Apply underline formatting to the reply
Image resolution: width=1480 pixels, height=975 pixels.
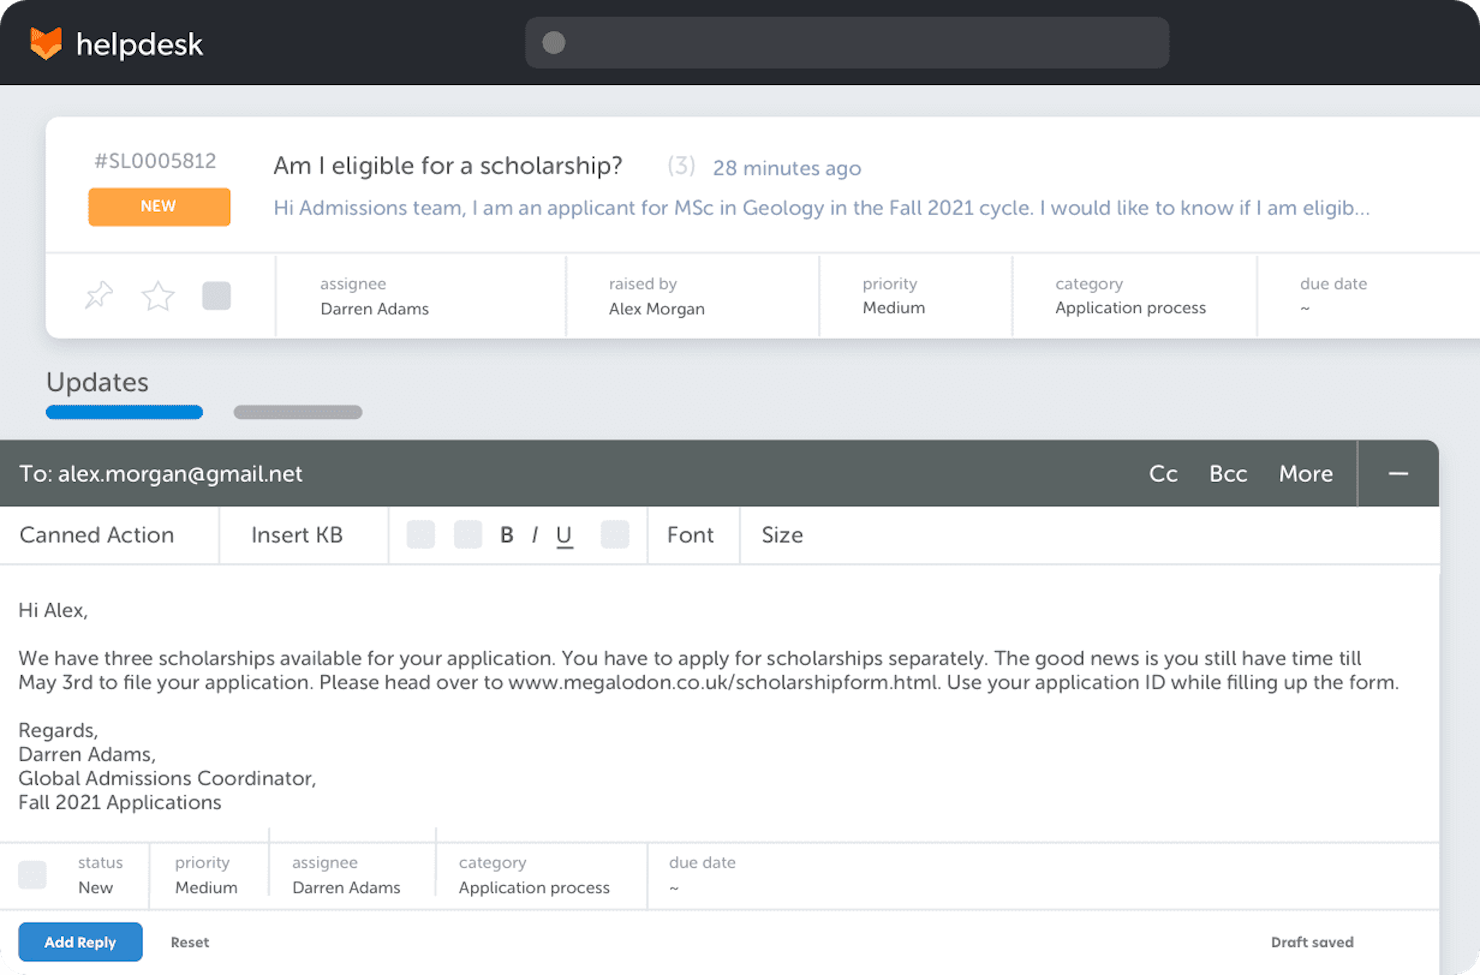[x=564, y=535]
